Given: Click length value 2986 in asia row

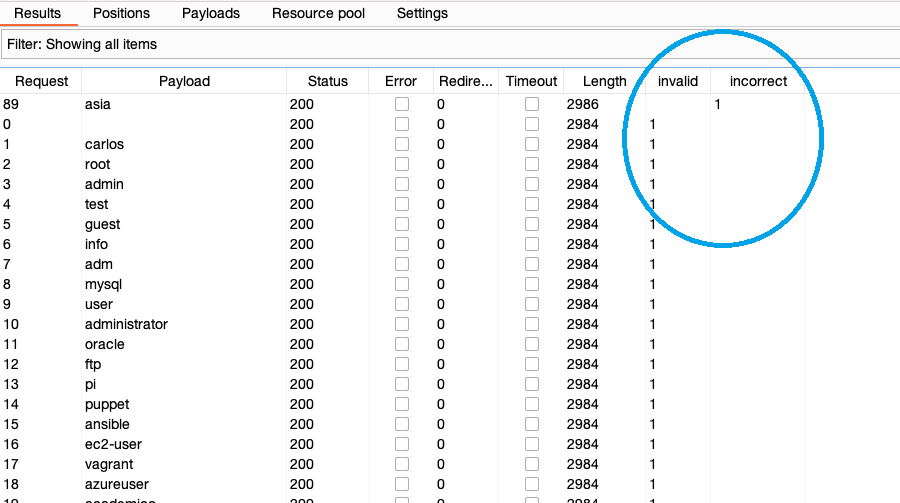Looking at the screenshot, I should 583,104.
